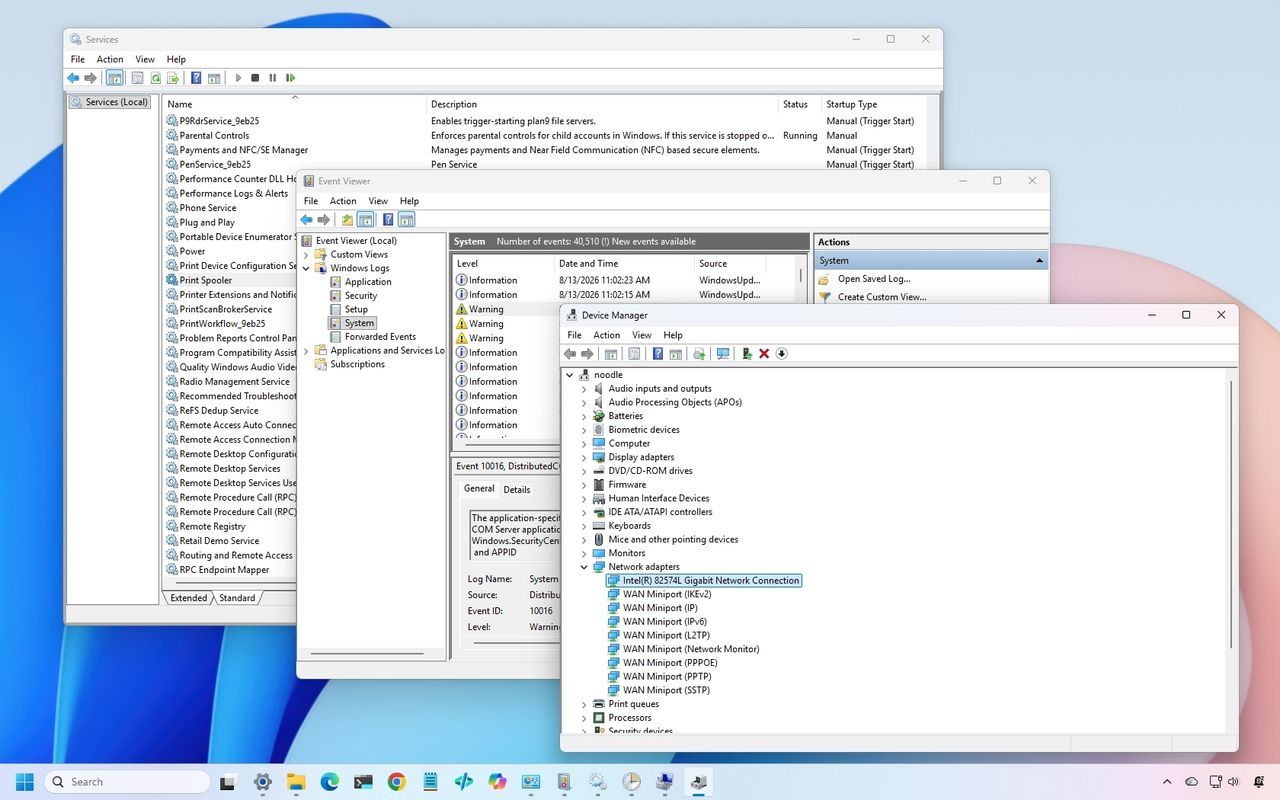Image resolution: width=1280 pixels, height=800 pixels.
Task: Open Google Chrome from taskbar
Action: pyautogui.click(x=397, y=782)
